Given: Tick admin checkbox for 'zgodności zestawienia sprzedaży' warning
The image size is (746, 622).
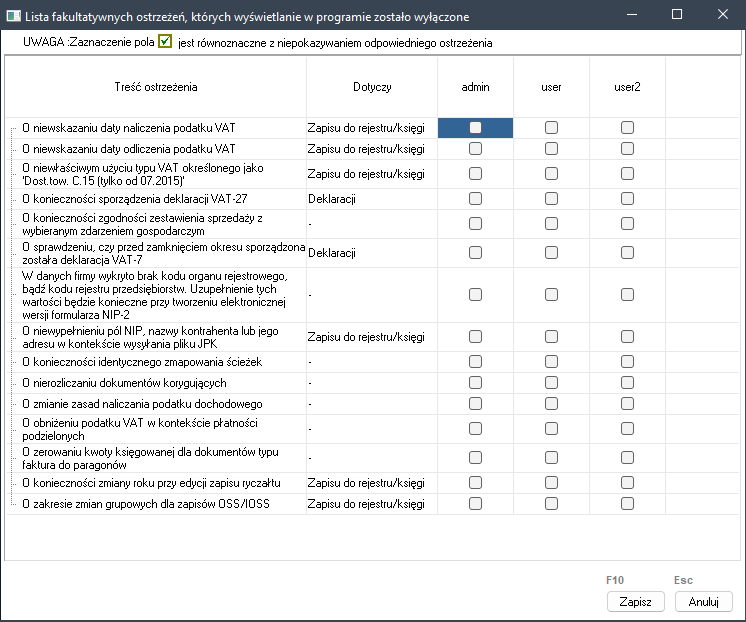Looking at the screenshot, I should tap(475, 224).
